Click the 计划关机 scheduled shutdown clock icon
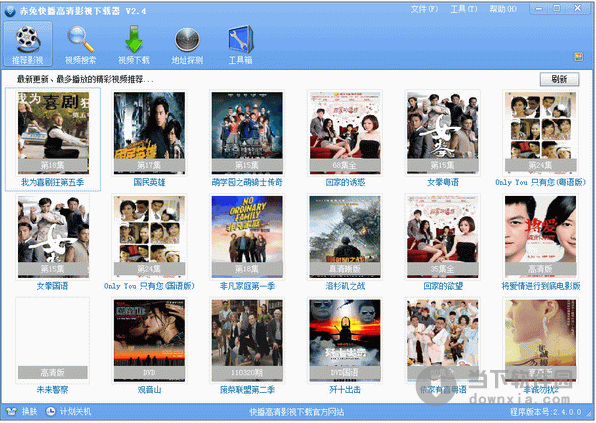The image size is (596, 423). [x=51, y=411]
